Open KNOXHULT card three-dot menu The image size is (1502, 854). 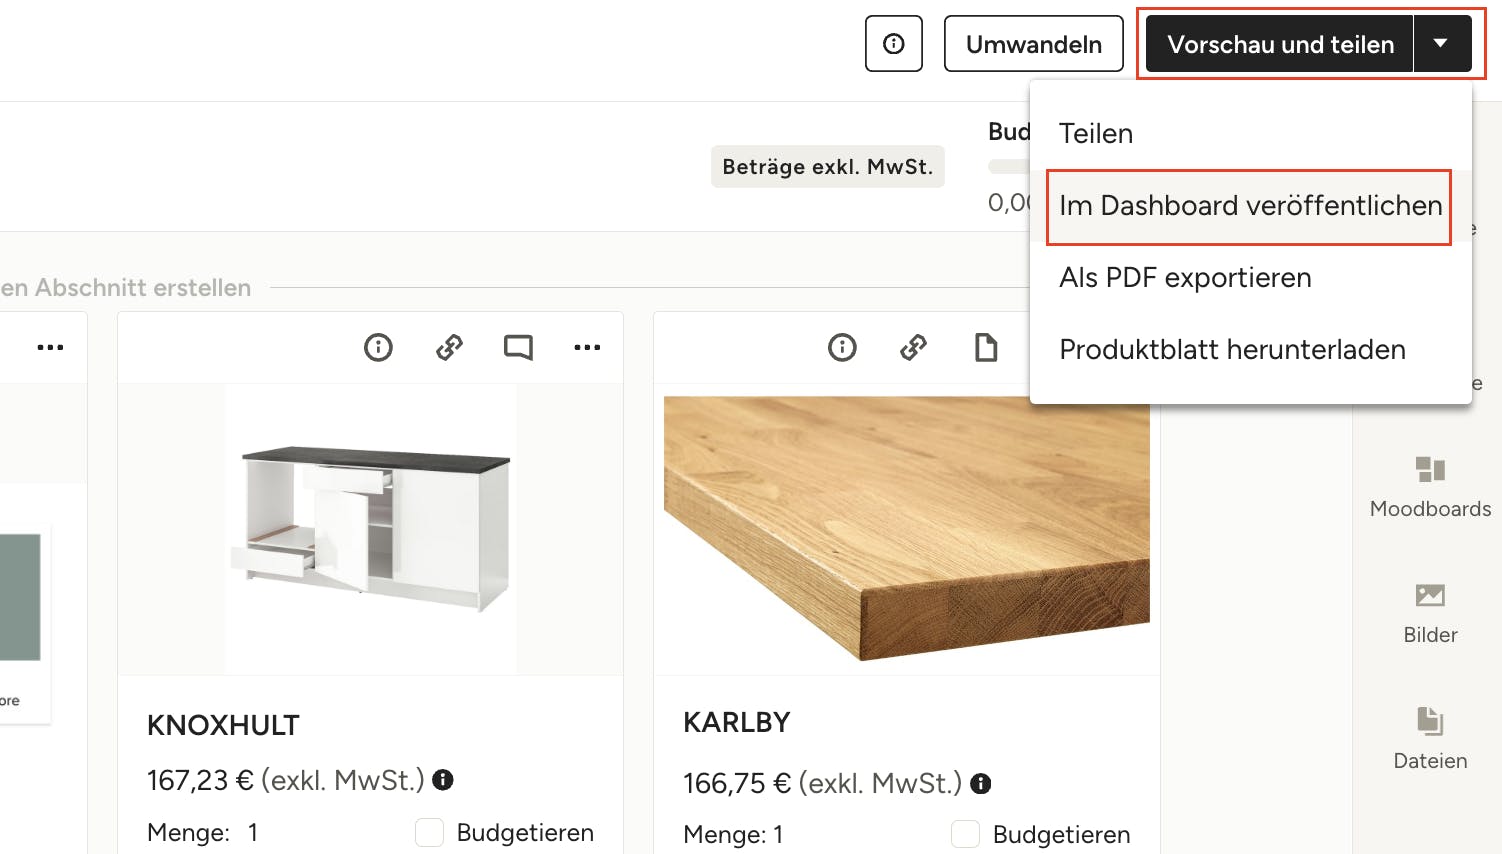[x=587, y=347]
